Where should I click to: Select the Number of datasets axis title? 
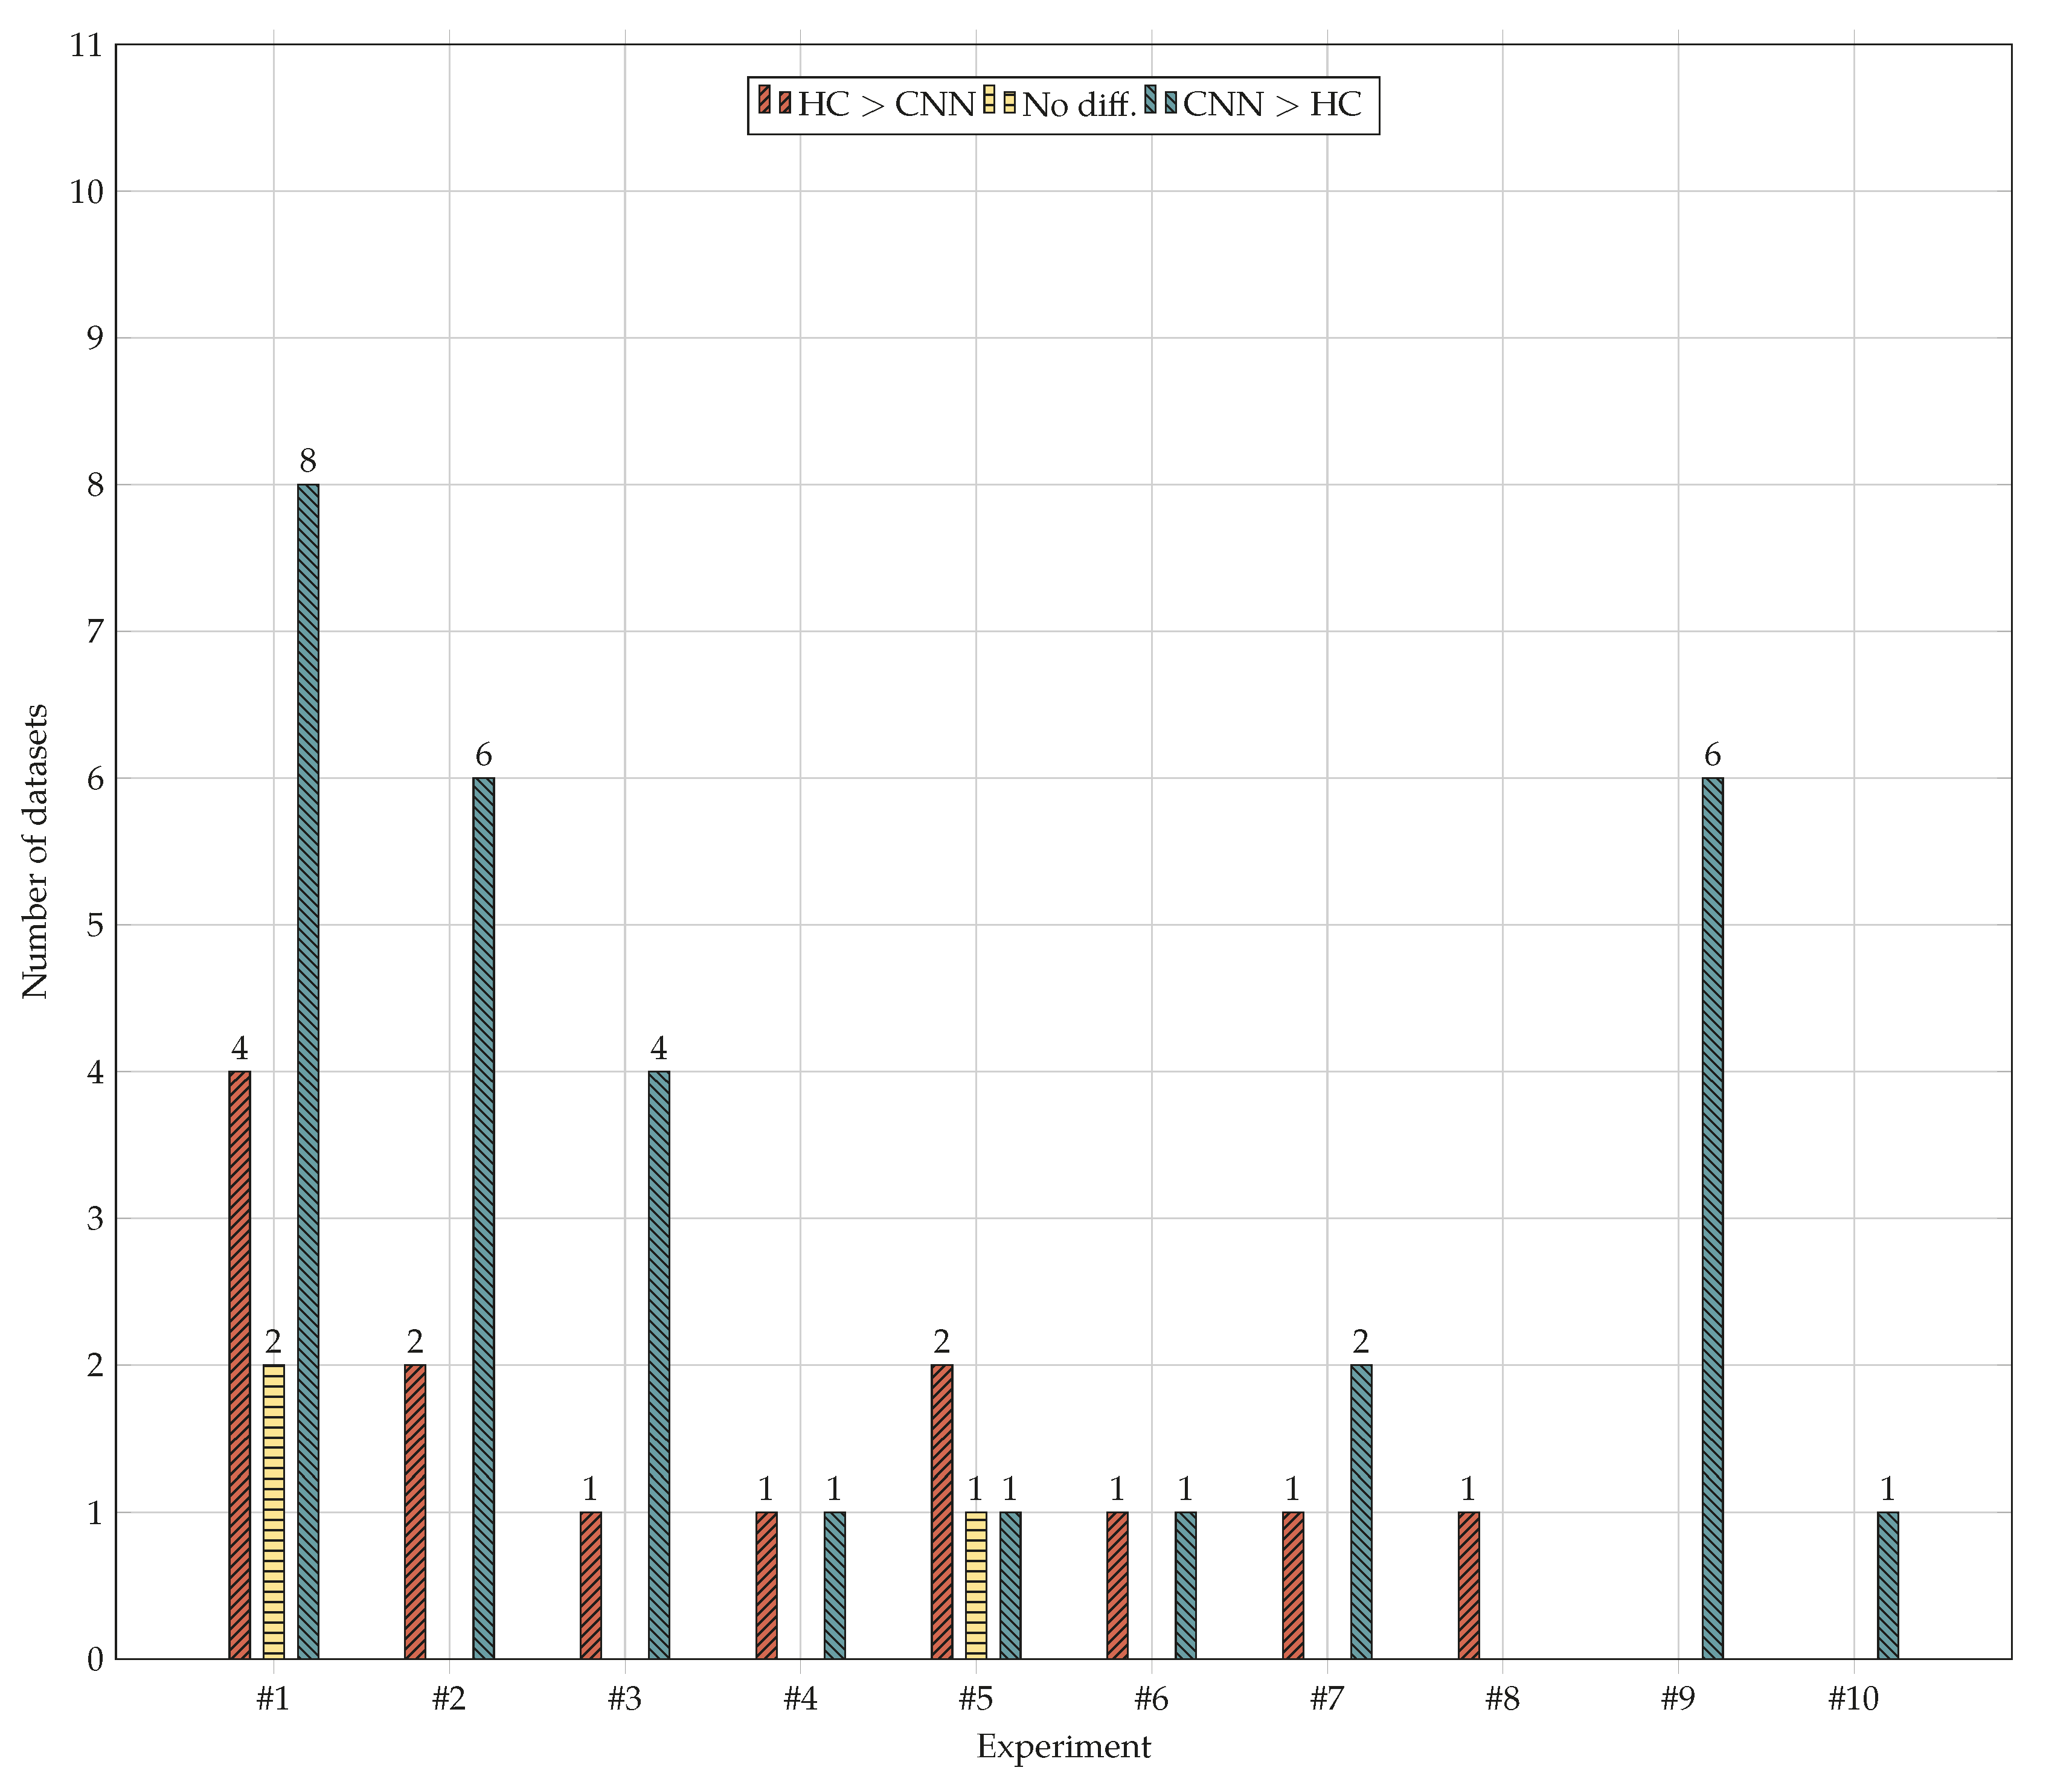click(x=35, y=851)
